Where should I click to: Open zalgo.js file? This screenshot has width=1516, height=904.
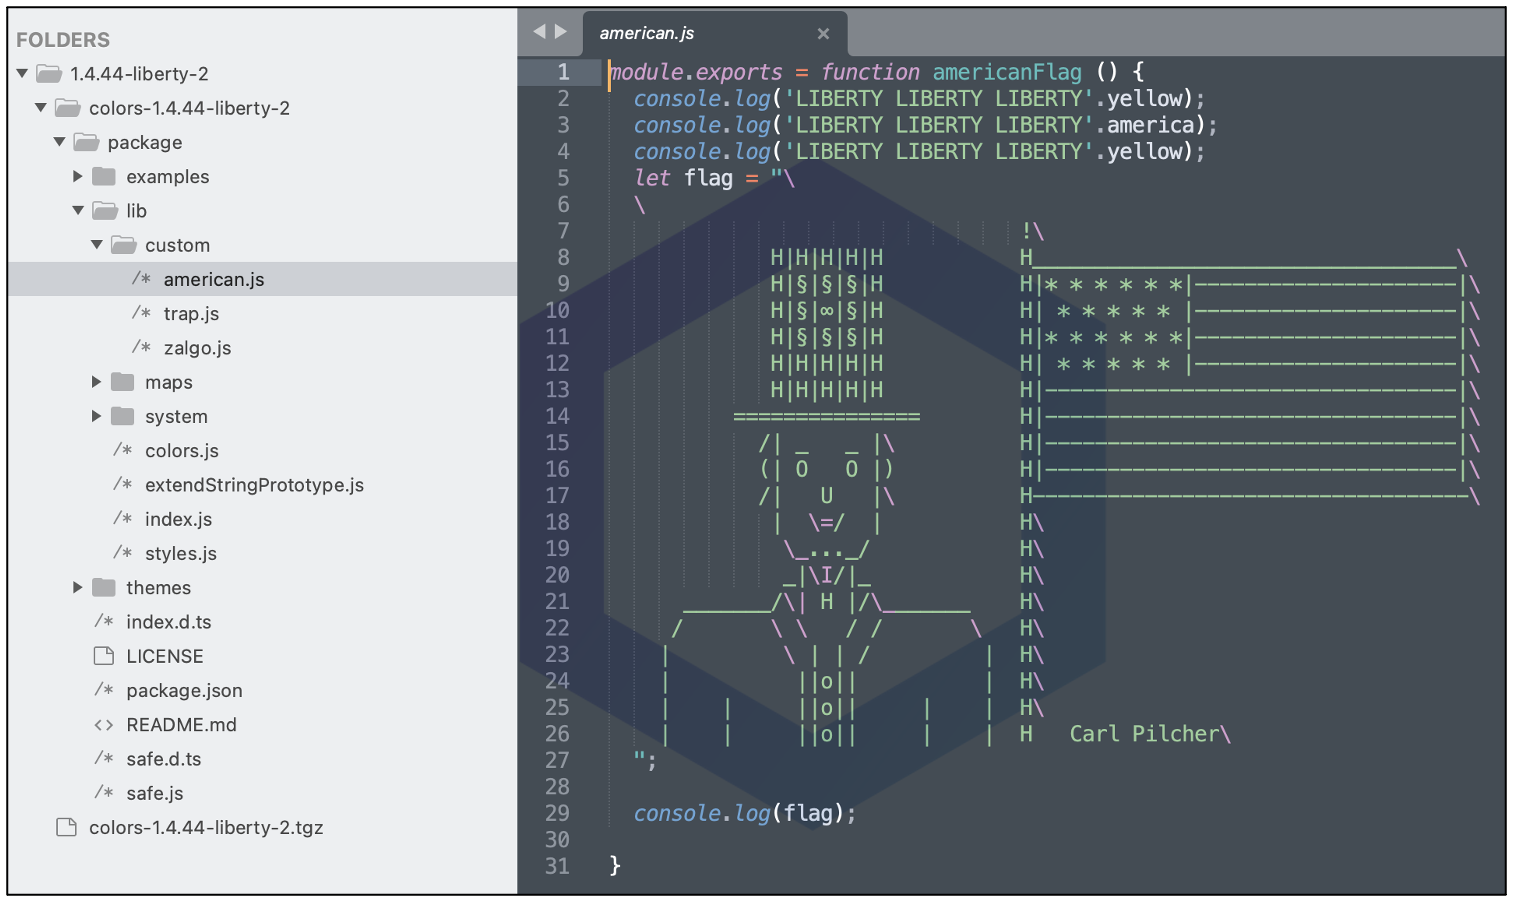point(197,348)
